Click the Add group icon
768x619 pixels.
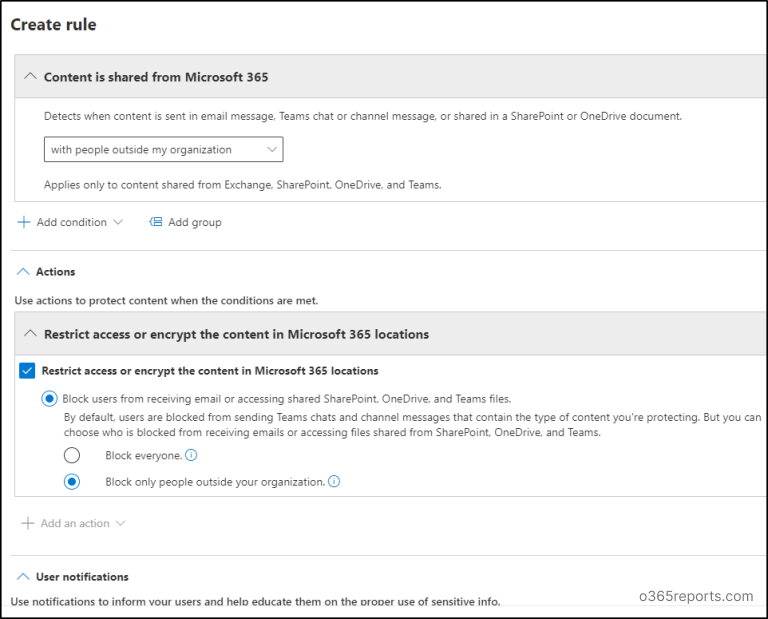156,222
